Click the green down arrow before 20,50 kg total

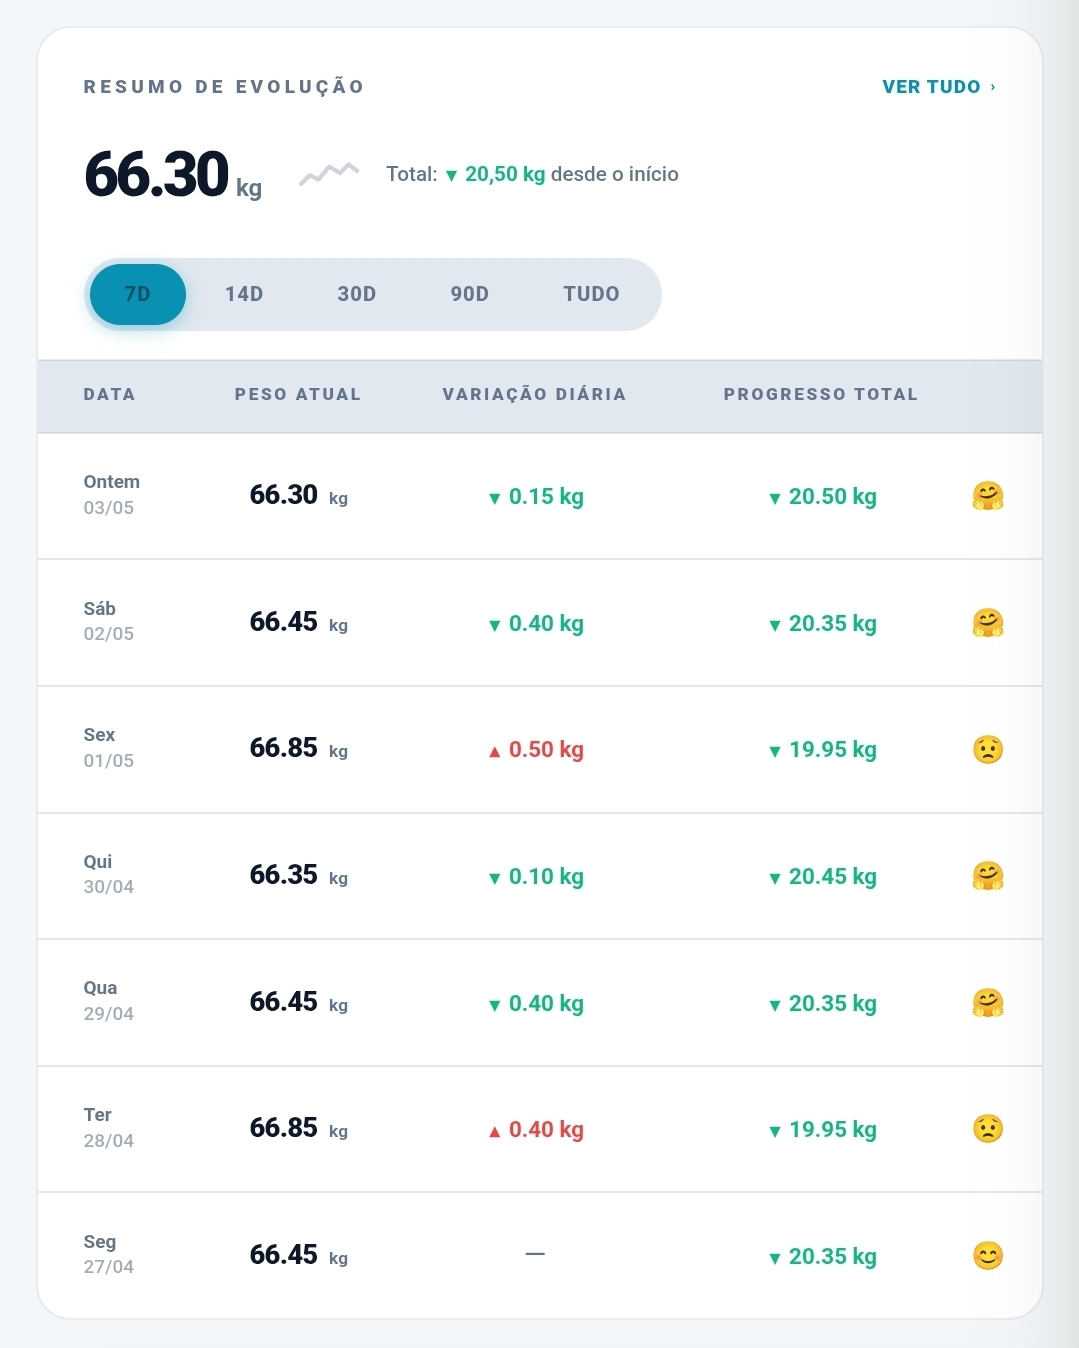point(451,176)
